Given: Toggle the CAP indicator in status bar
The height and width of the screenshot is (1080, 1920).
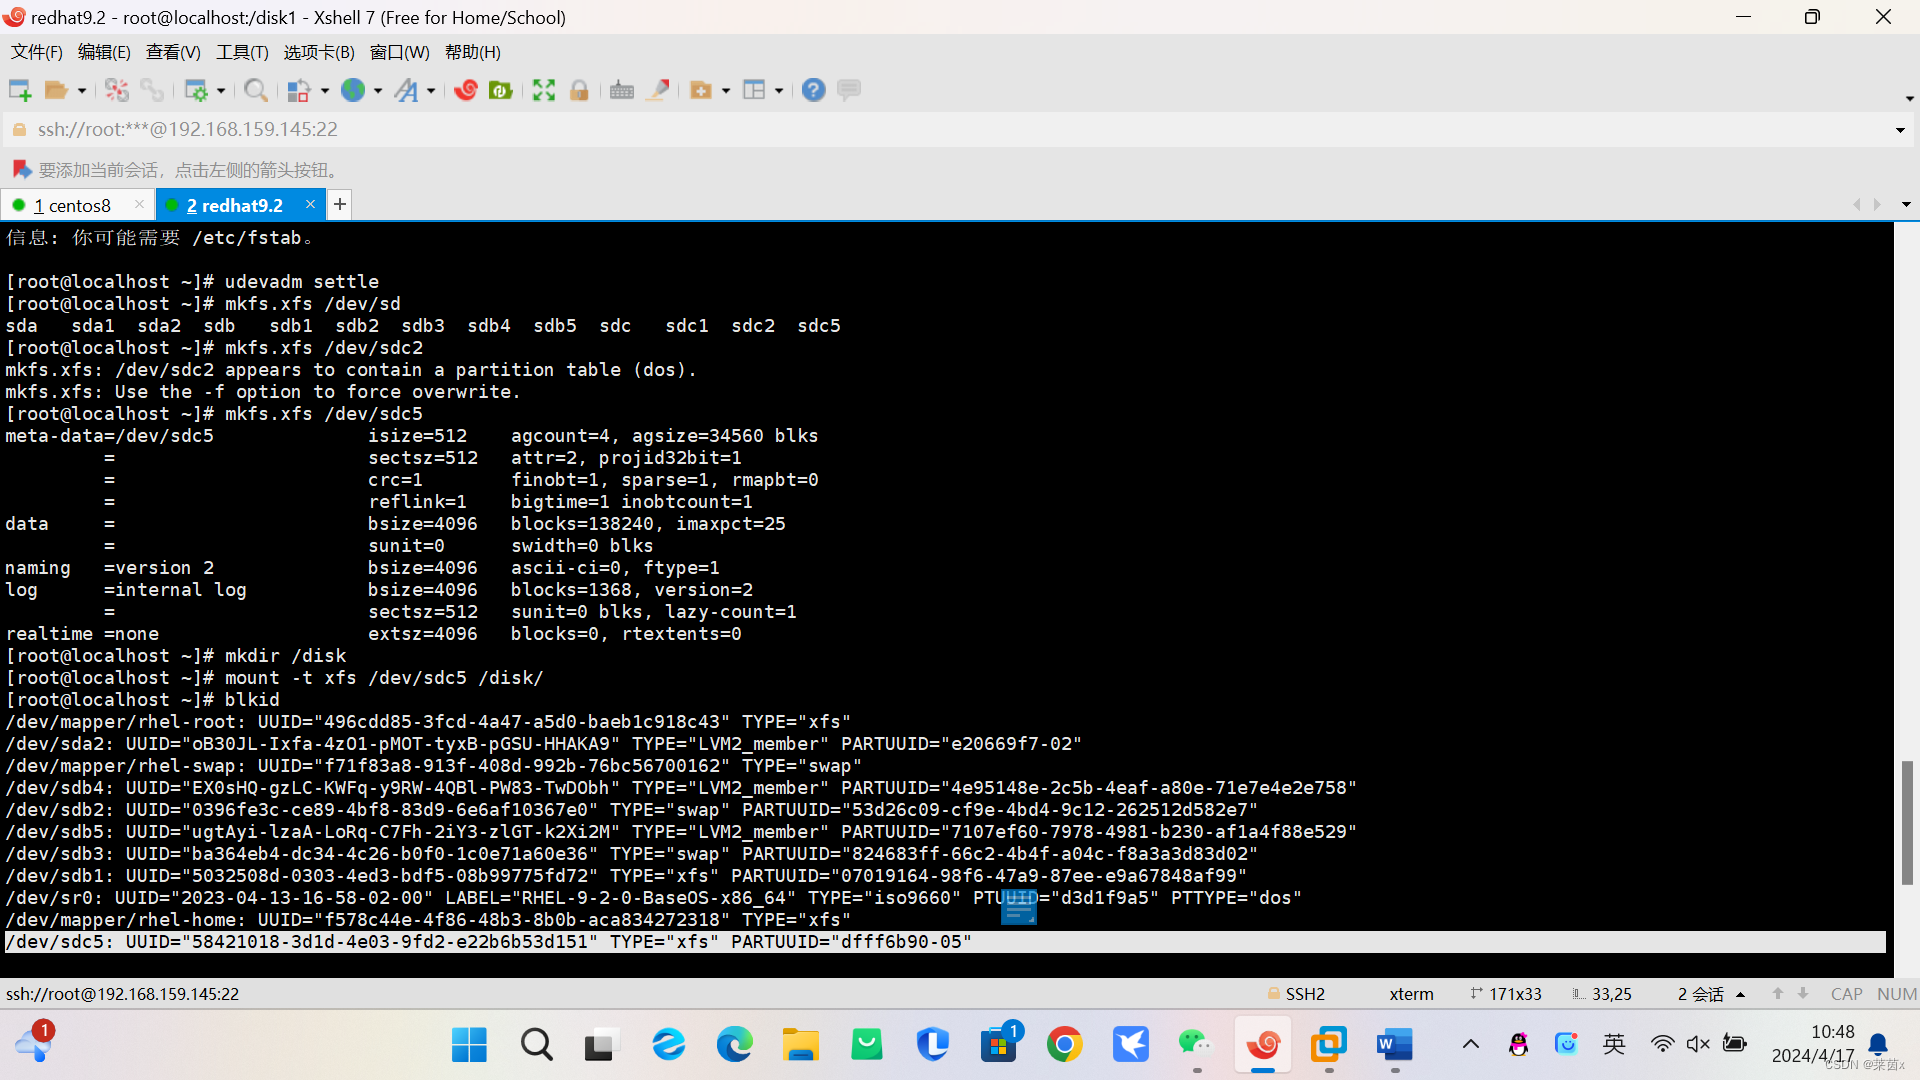Looking at the screenshot, I should [1846, 994].
